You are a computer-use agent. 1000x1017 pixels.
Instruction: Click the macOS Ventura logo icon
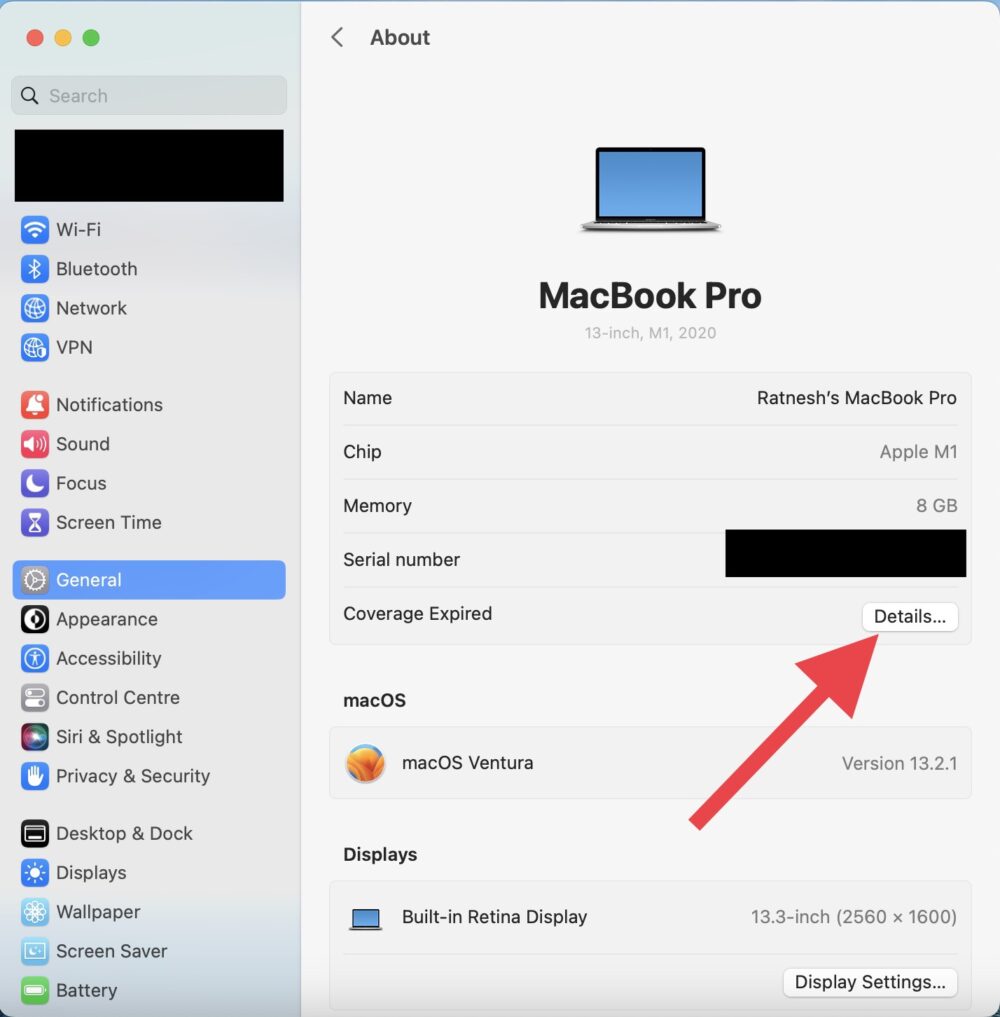pyautogui.click(x=365, y=763)
